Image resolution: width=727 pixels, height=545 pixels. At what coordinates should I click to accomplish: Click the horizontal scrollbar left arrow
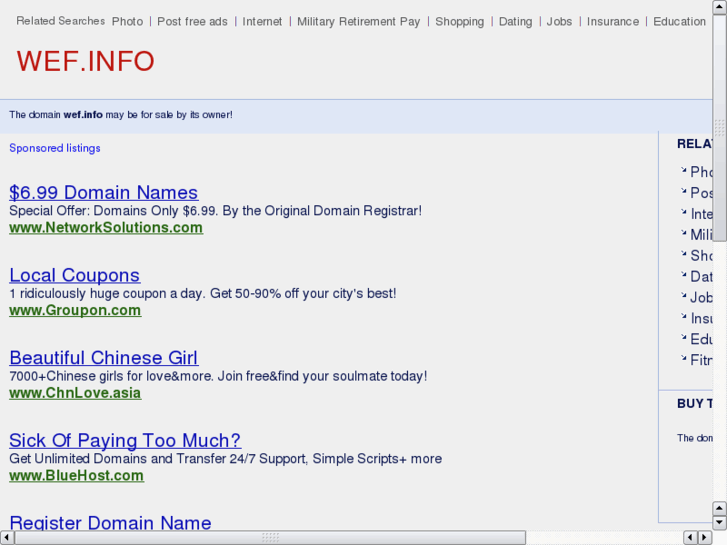6,538
